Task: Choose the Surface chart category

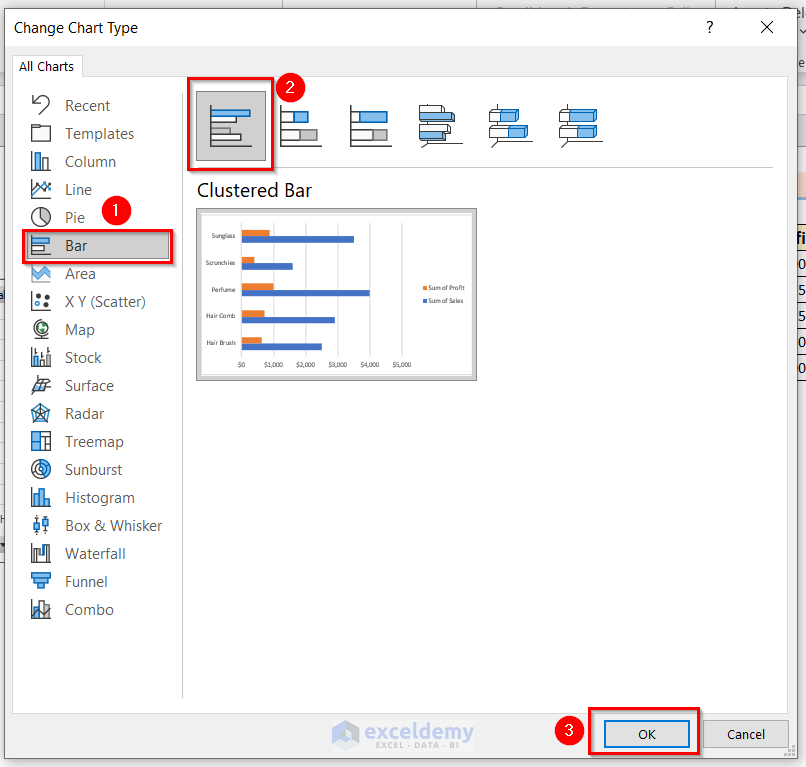Action: coord(89,386)
